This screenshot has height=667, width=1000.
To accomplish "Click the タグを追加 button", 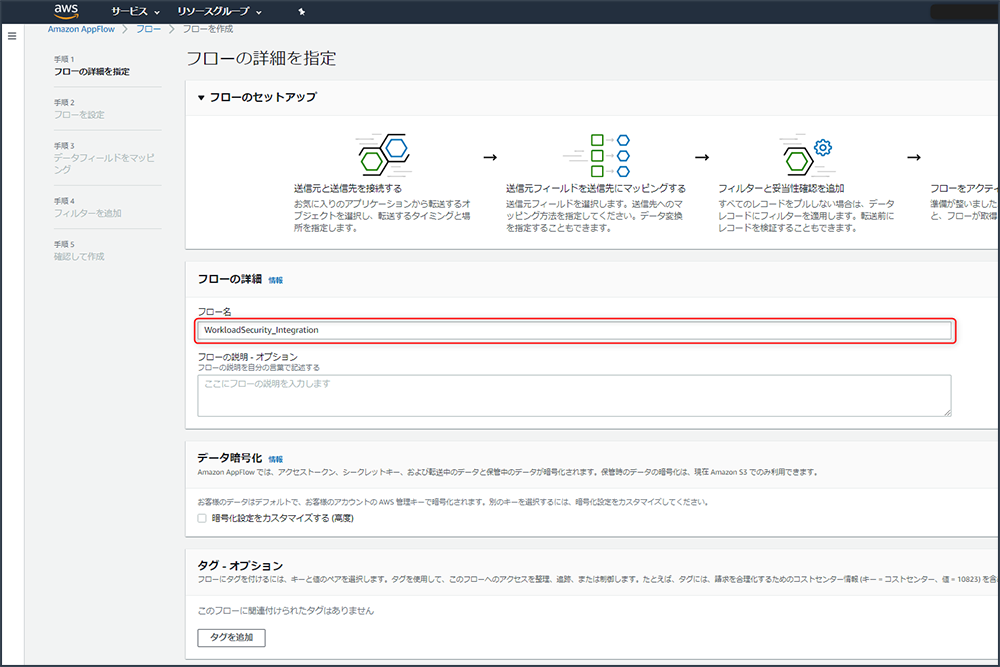I will (x=231, y=638).
